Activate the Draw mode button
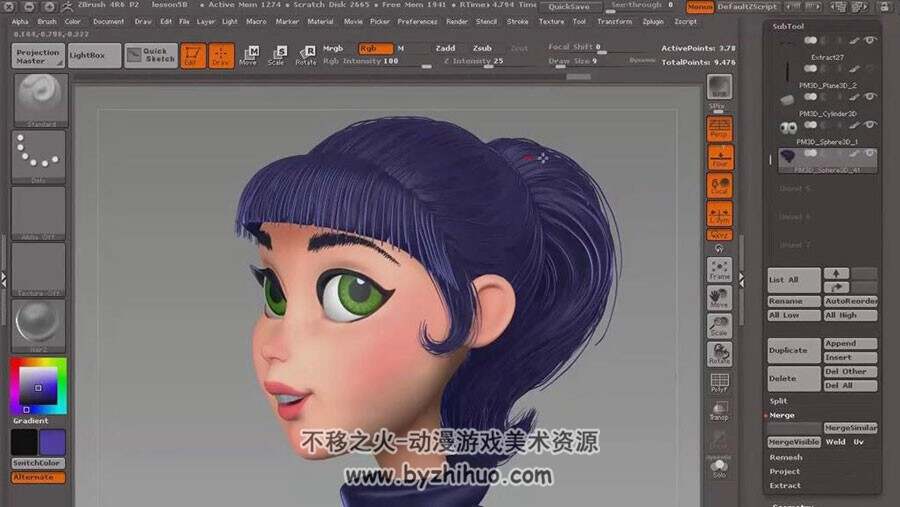The width and height of the screenshot is (900, 507). pyautogui.click(x=221, y=56)
